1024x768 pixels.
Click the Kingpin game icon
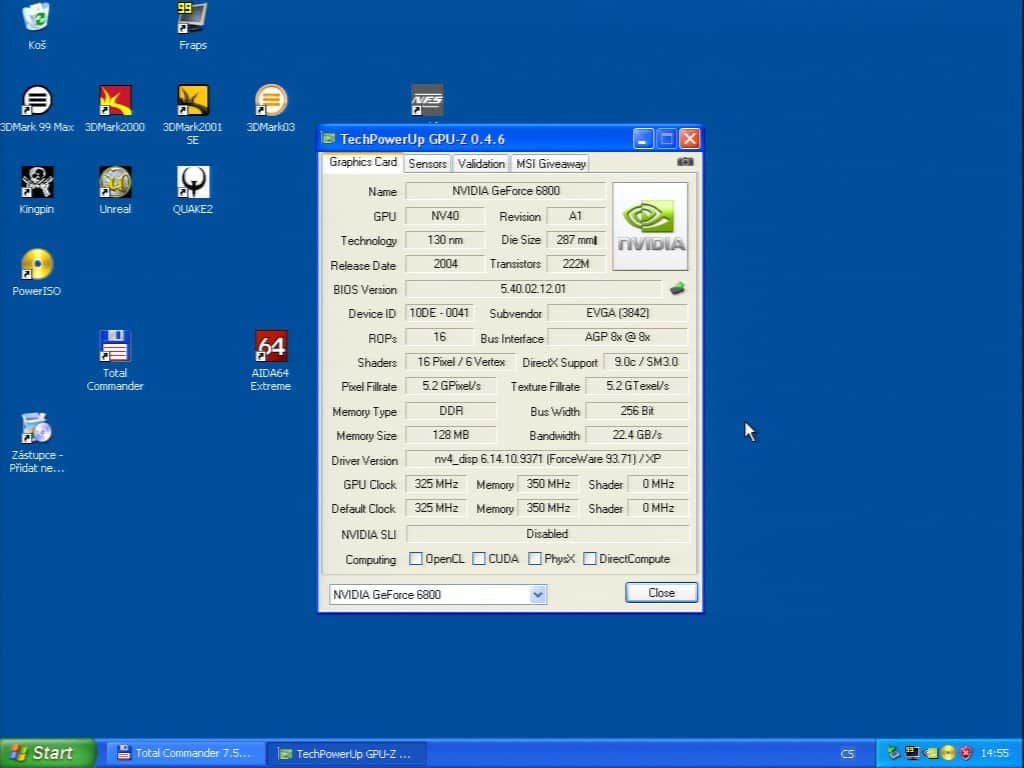[37, 182]
